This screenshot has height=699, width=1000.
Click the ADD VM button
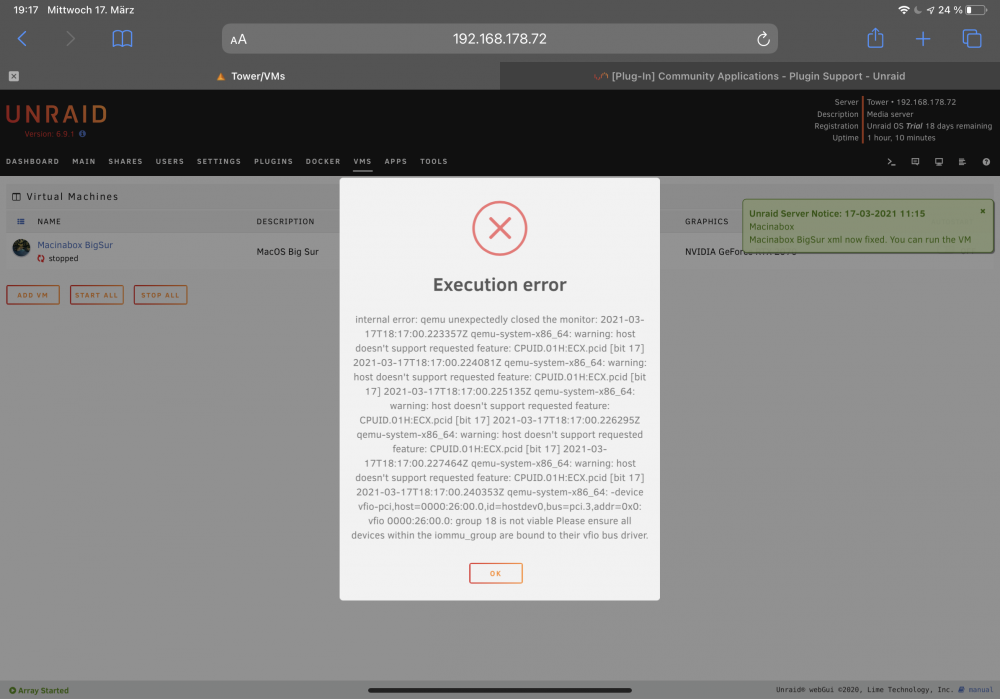33,295
